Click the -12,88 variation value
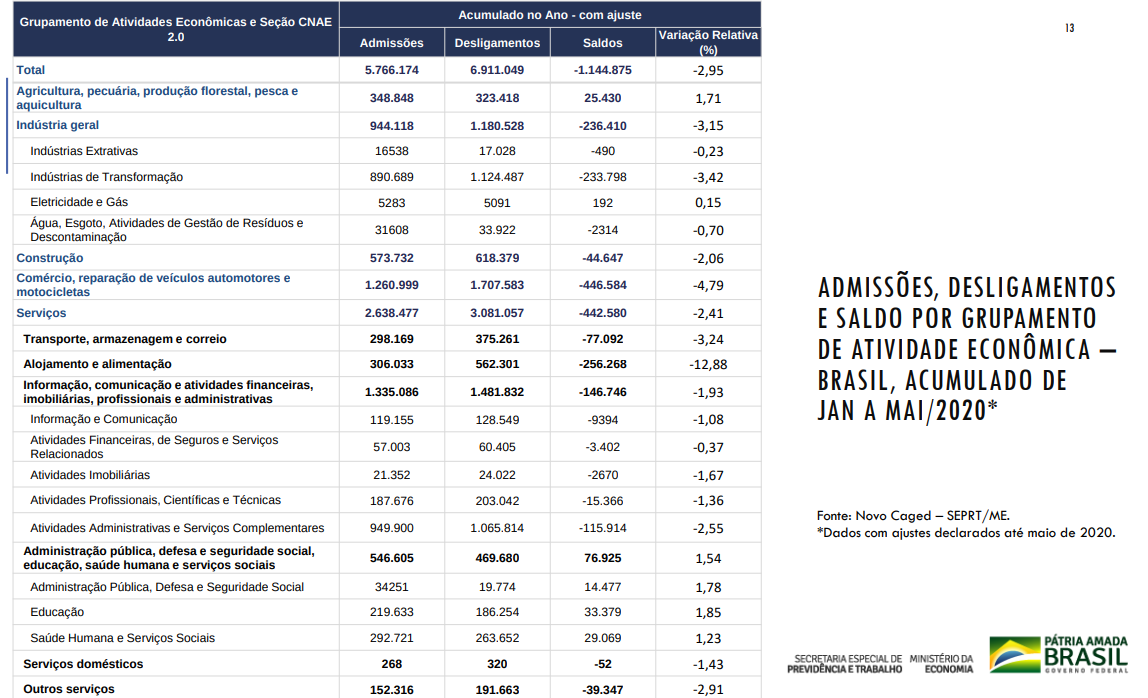This screenshot has height=698, width=1148. click(x=708, y=364)
